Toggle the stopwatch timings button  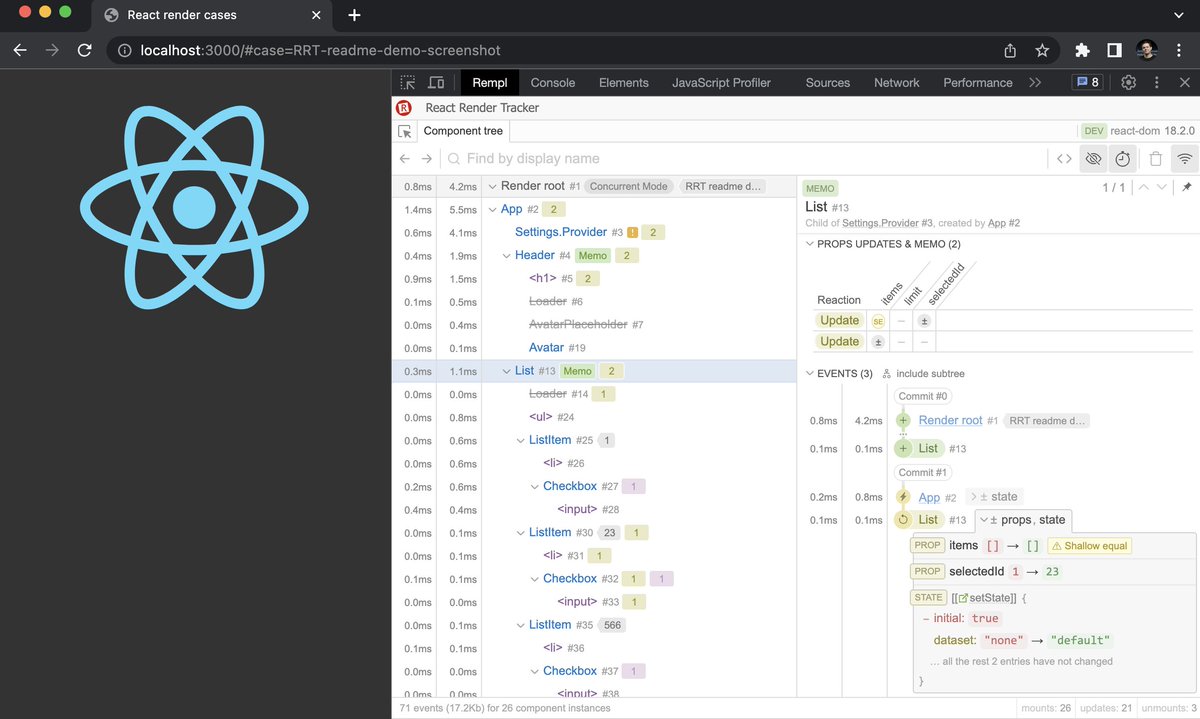click(1123, 158)
